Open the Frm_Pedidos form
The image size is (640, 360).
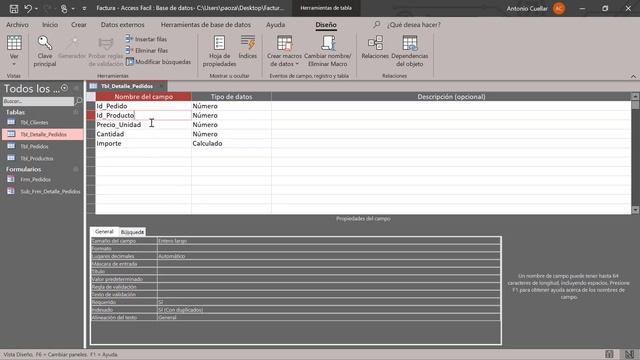(x=36, y=180)
